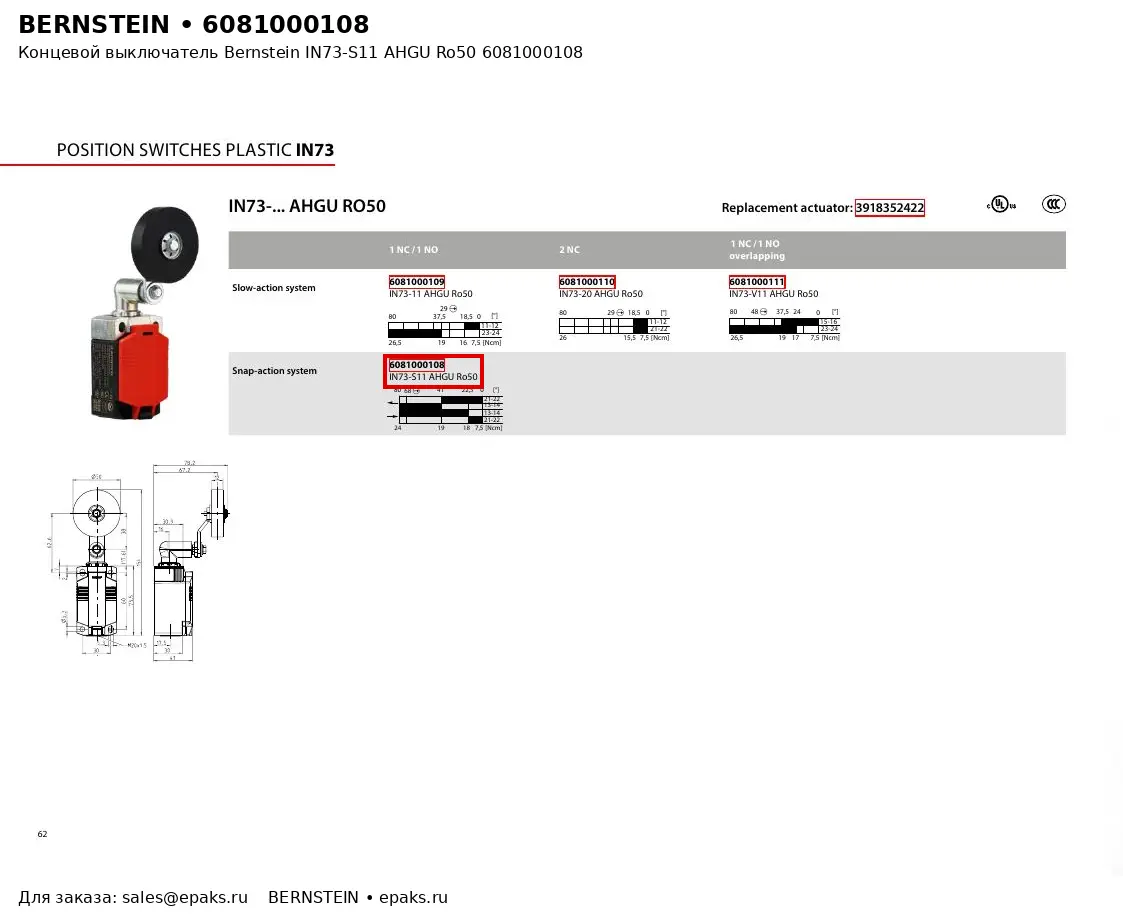Click the '1 NC / 1 NO' column header
This screenshot has width=1123, height=920.
[413, 250]
